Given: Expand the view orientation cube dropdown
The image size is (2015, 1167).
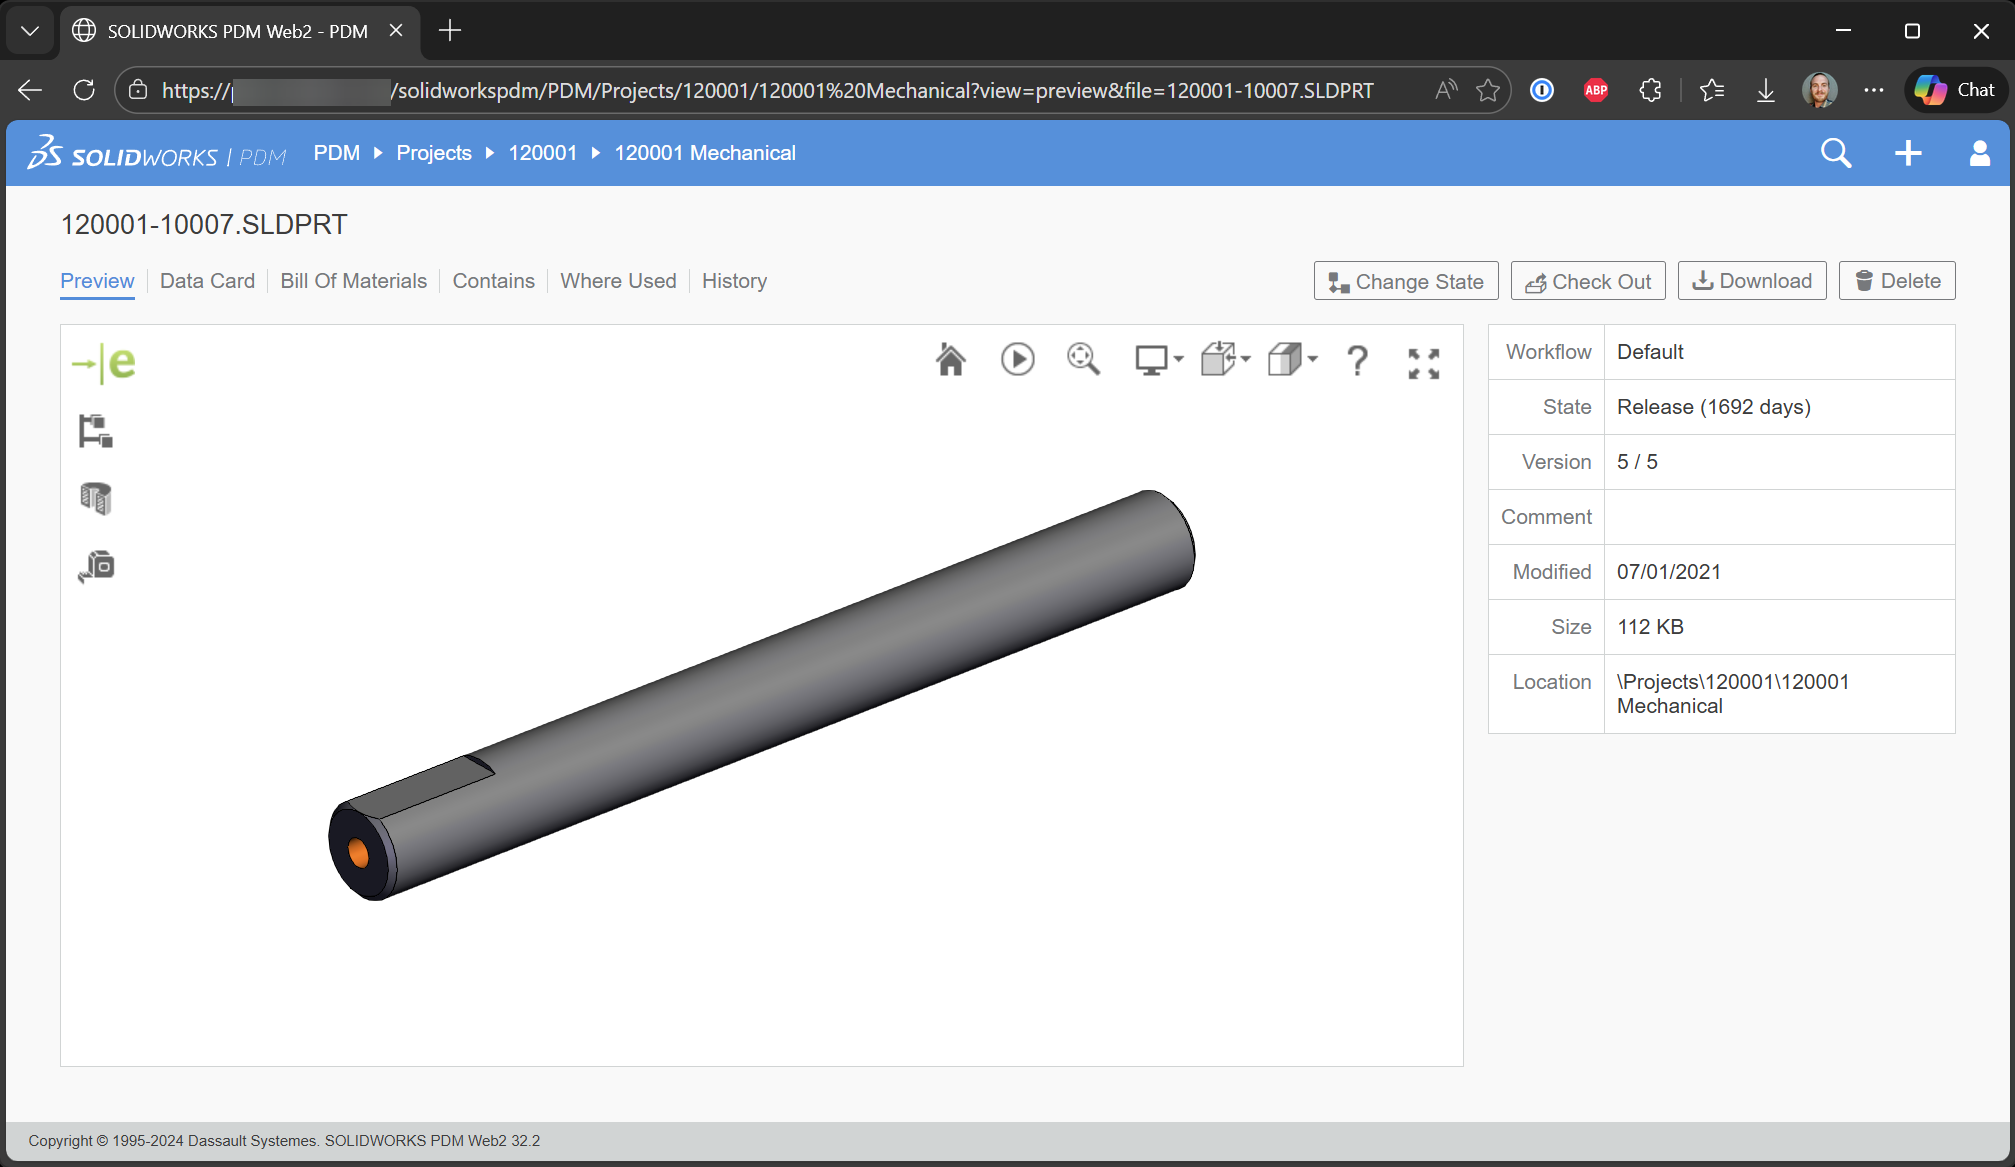Looking at the screenshot, I should [x=1246, y=358].
